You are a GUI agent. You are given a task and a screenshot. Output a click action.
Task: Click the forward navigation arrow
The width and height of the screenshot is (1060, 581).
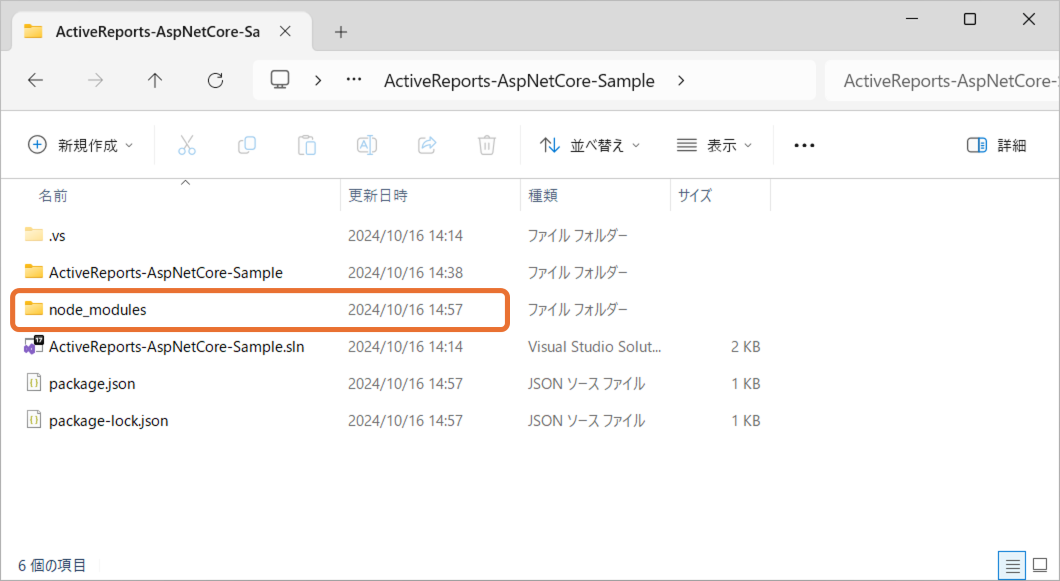point(95,80)
